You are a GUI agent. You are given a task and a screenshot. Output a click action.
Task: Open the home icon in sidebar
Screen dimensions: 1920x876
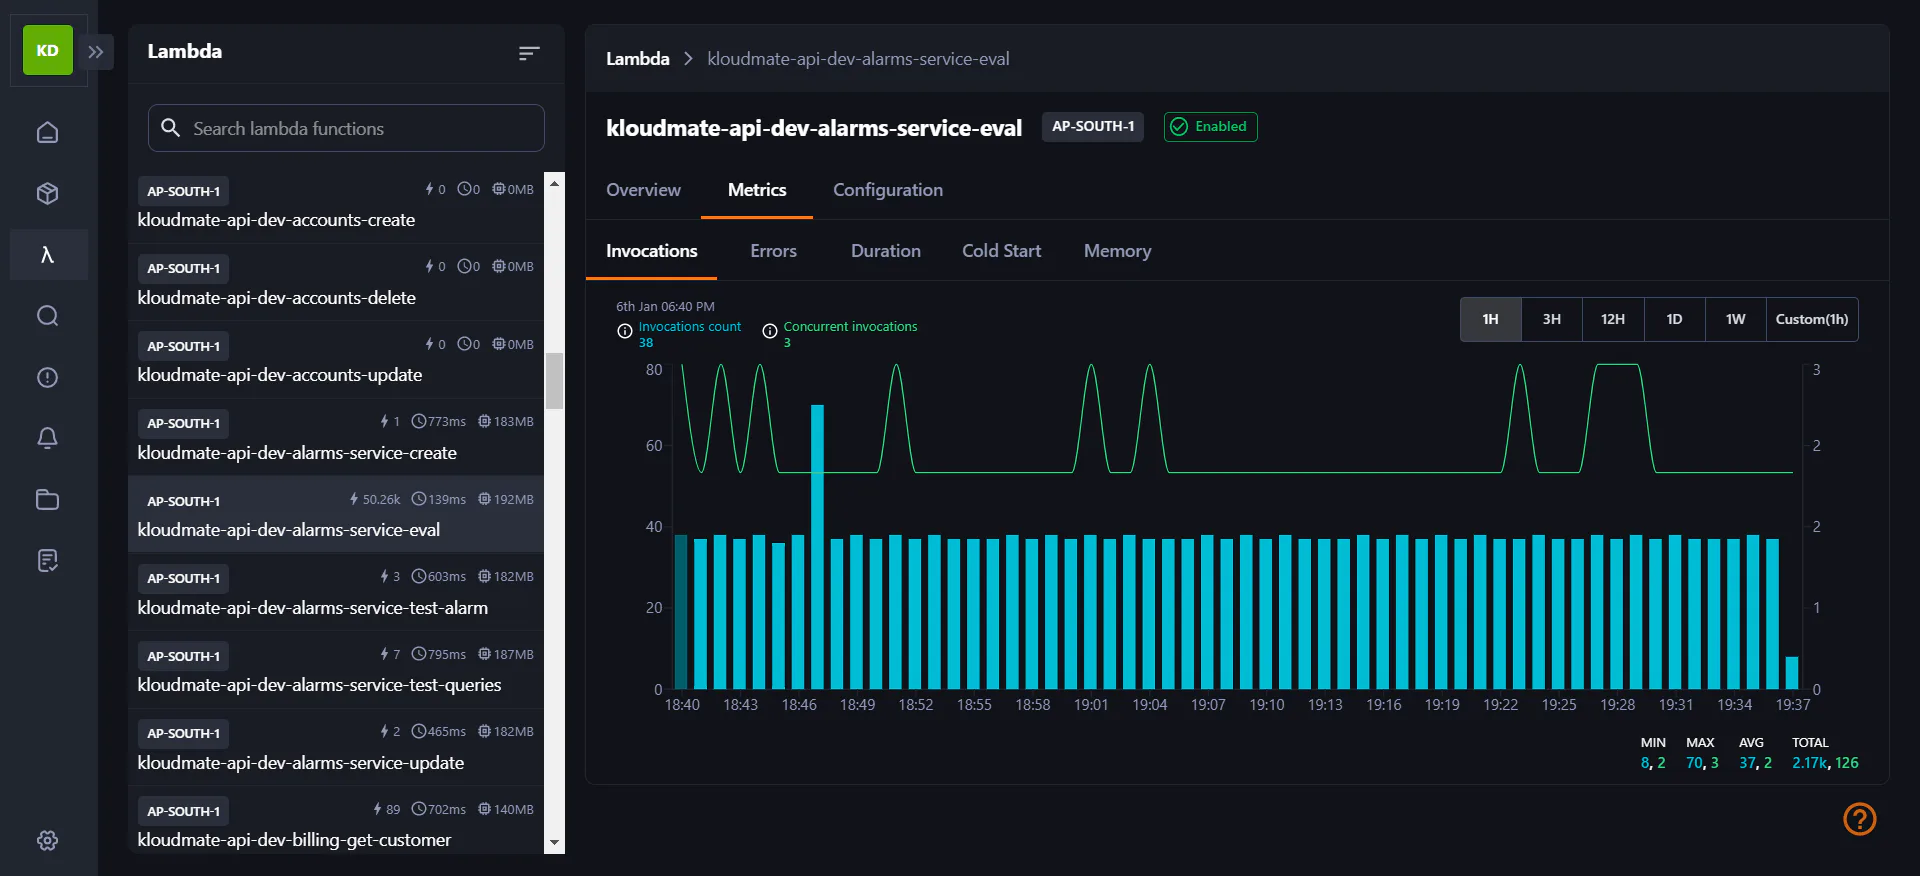tap(47, 132)
